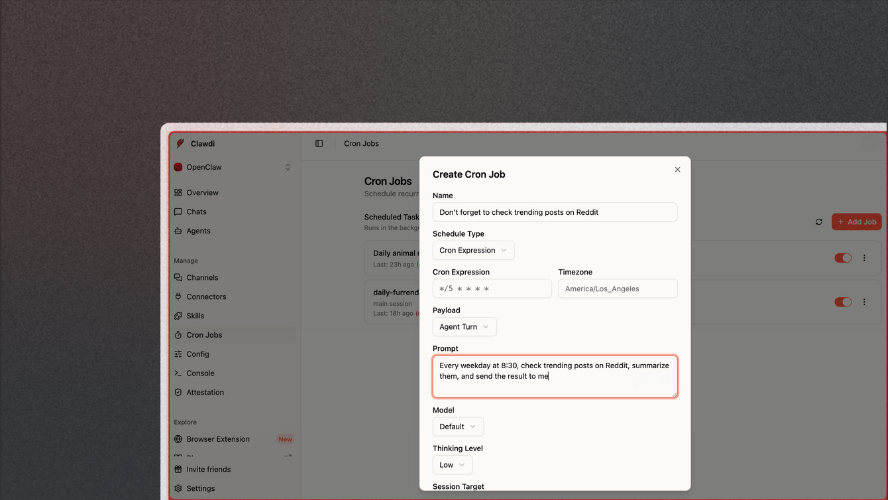Open Channels under Manage

pyautogui.click(x=233, y=277)
